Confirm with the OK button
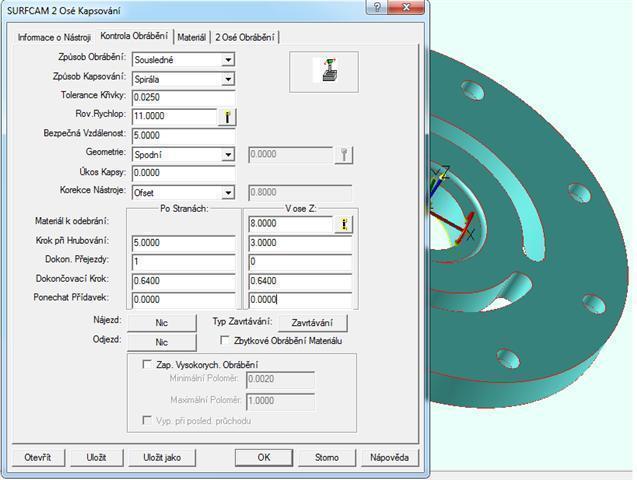The image size is (637, 480). [264, 457]
